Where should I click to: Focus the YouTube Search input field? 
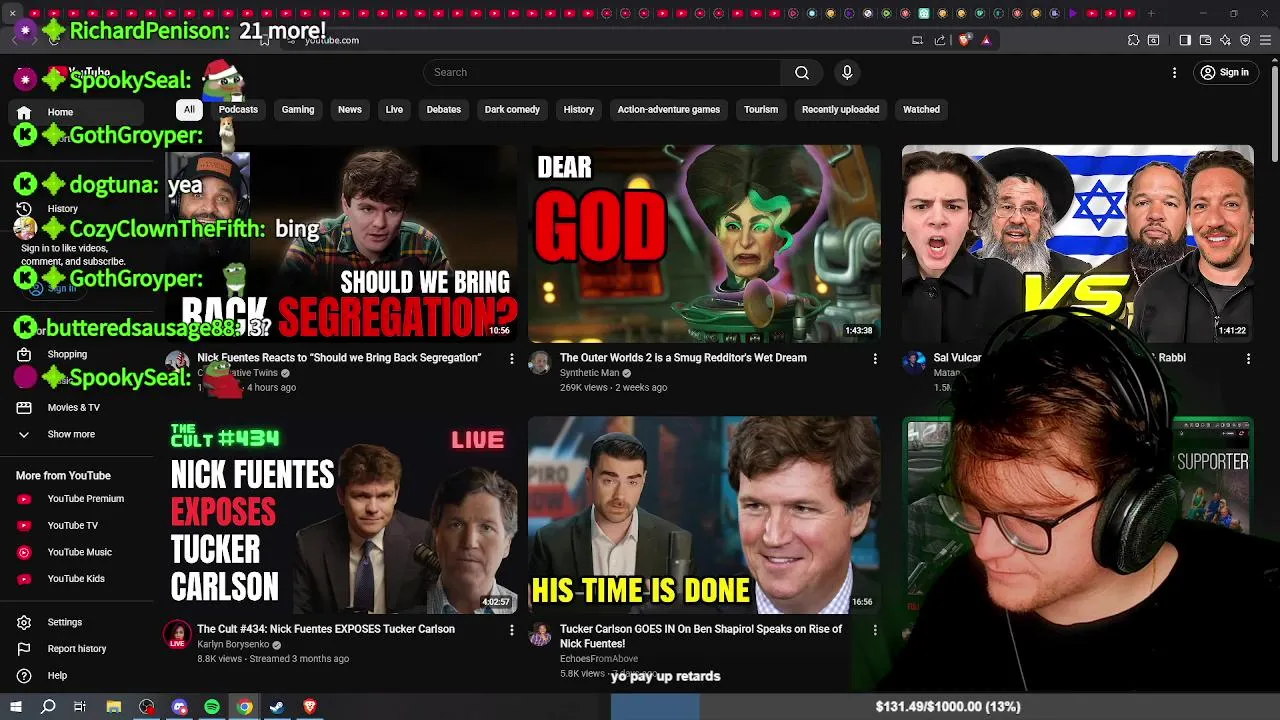(602, 72)
